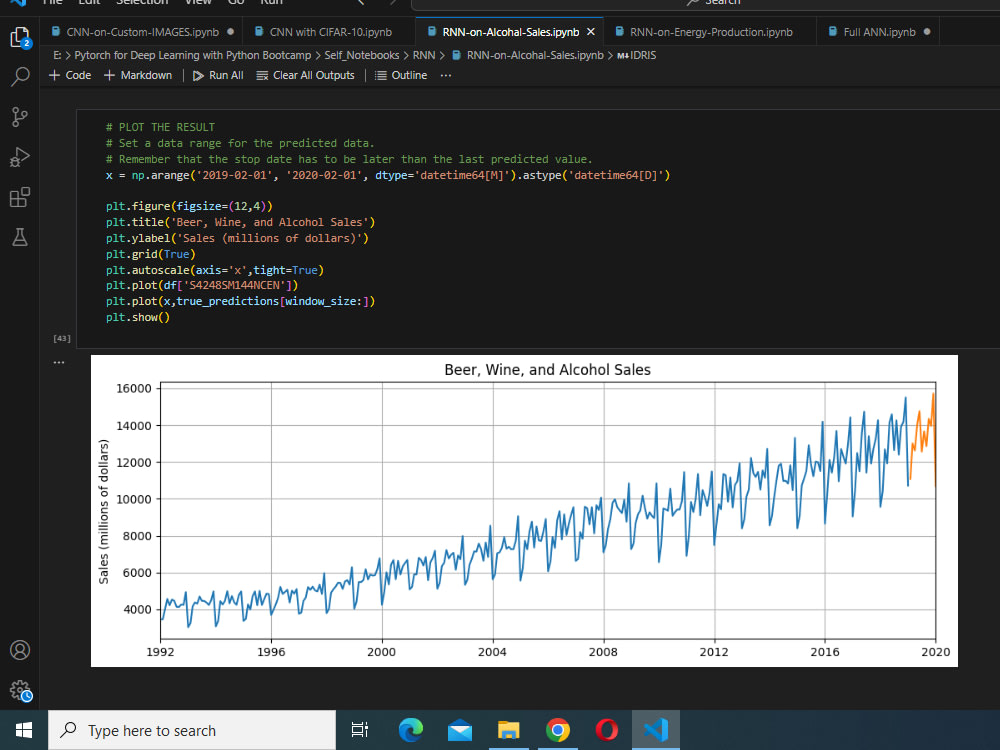The height and width of the screenshot is (750, 1000).
Task: Click Clear All Outputs
Action: point(305,75)
